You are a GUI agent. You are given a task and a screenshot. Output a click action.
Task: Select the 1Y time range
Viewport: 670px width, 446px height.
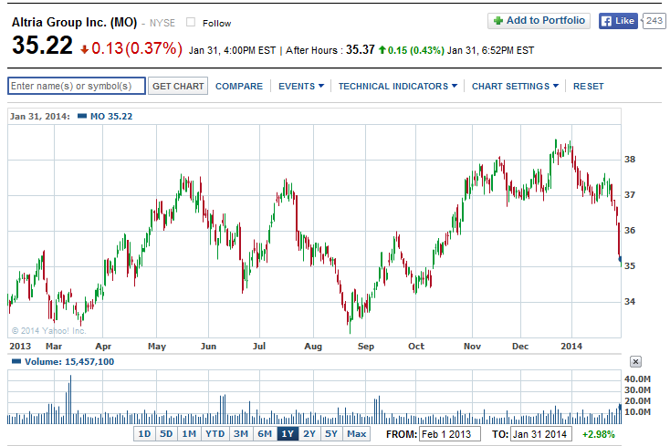tap(288, 434)
